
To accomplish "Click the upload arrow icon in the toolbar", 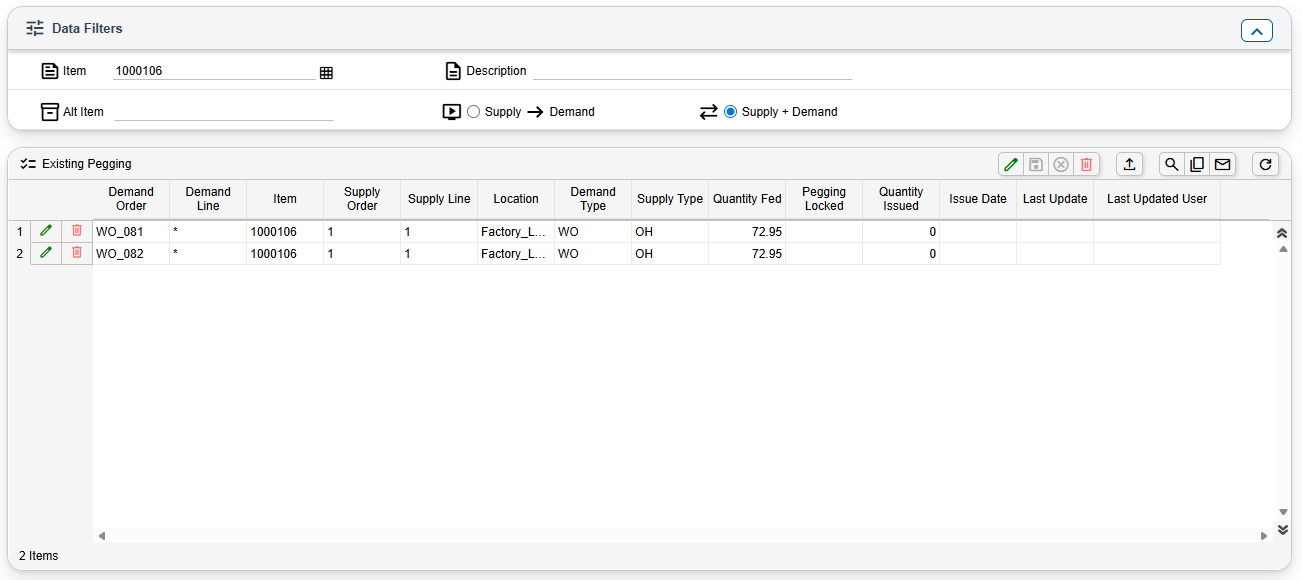I will 1129,165.
